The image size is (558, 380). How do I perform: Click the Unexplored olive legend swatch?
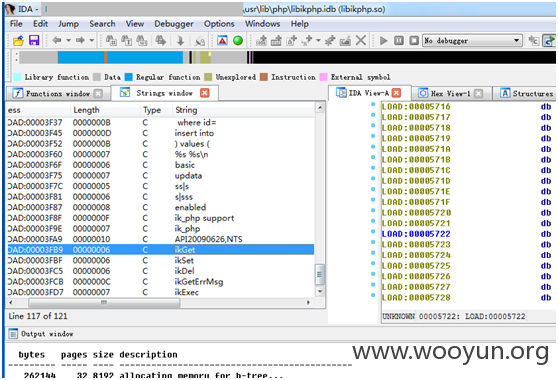click(x=208, y=77)
